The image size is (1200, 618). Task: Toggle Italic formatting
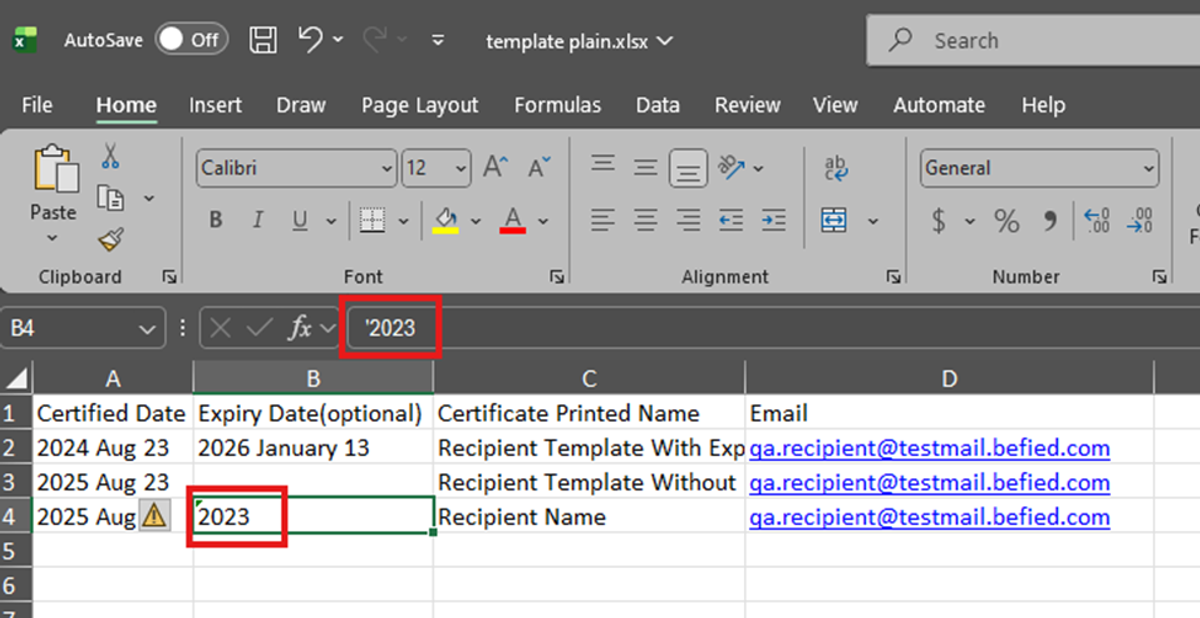(258, 220)
